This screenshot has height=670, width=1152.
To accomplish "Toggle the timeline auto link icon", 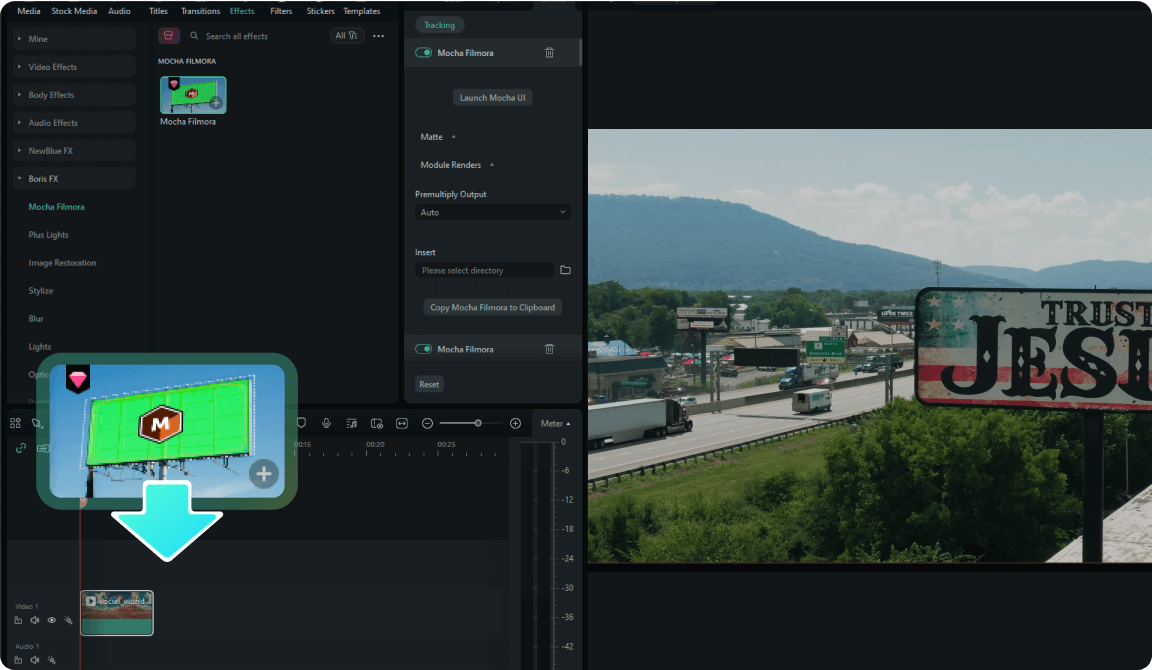I will (21, 448).
